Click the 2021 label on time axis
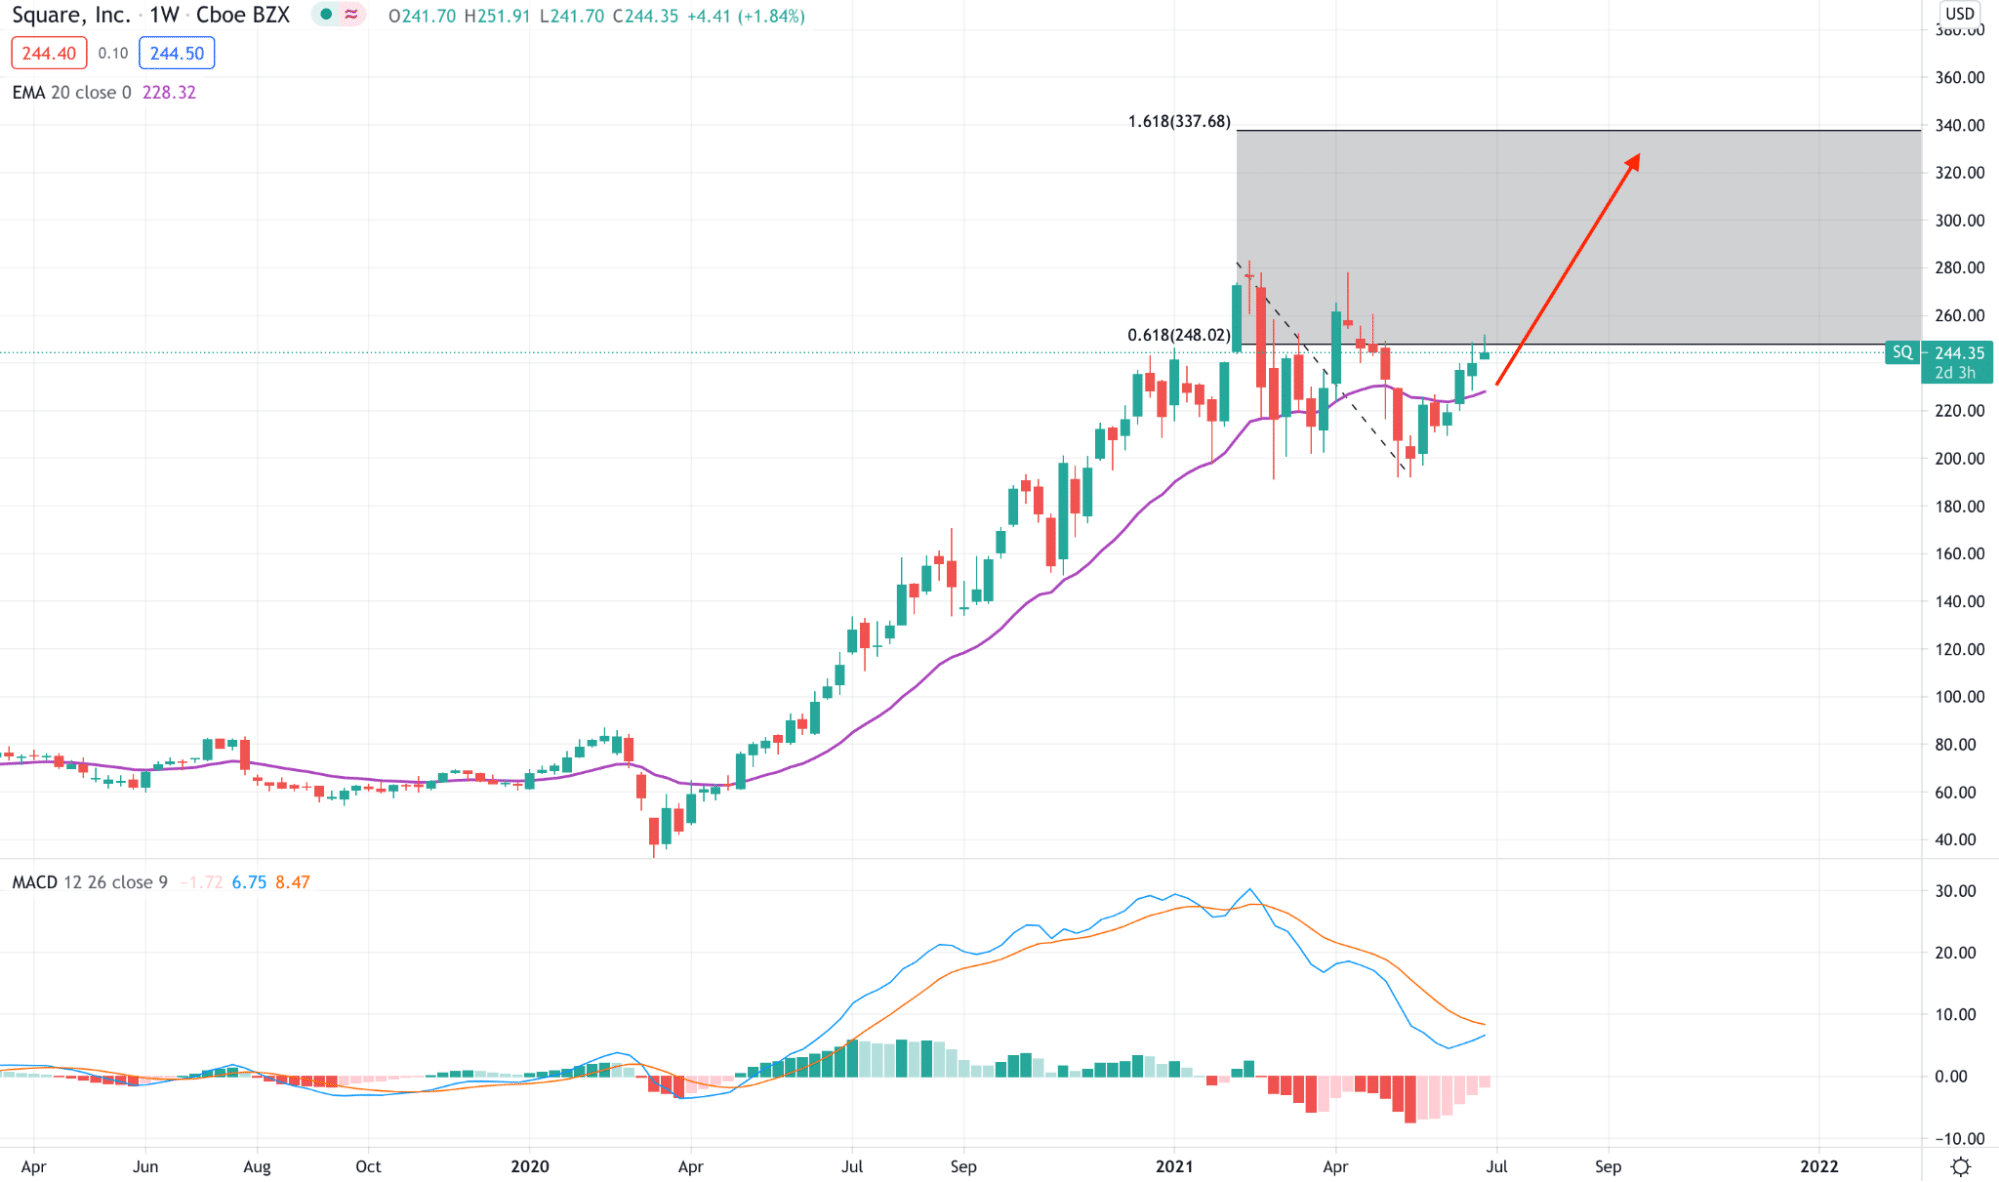The image size is (1999, 1182). coord(1174,1166)
